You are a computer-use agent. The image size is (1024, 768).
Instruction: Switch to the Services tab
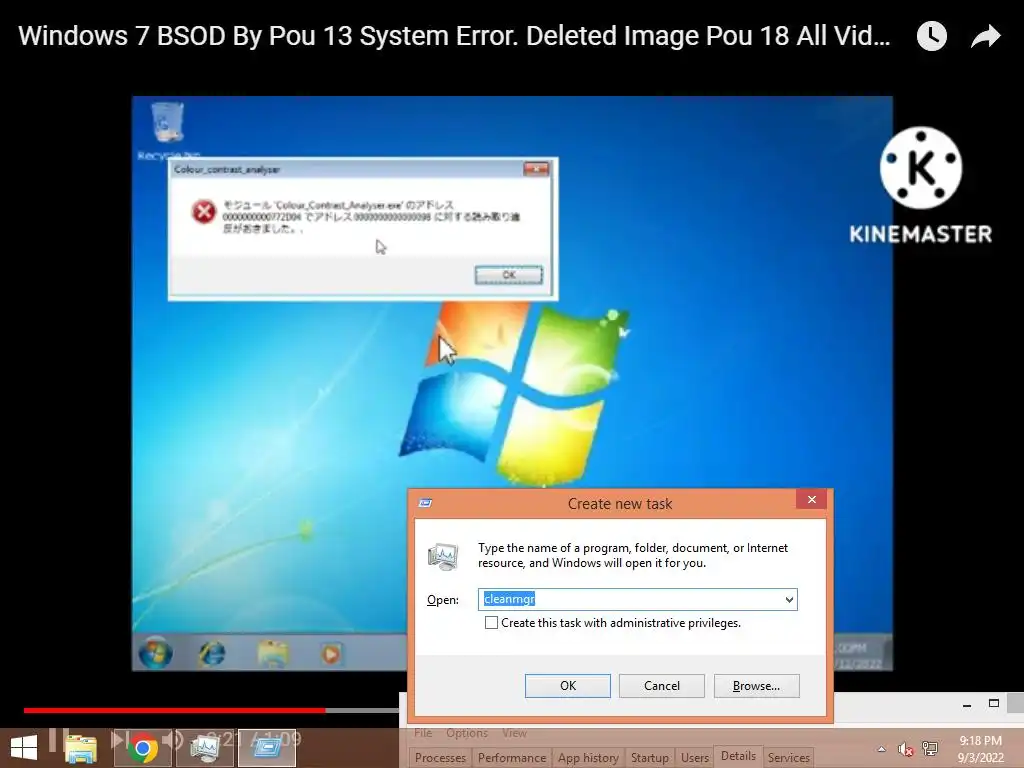coord(788,758)
